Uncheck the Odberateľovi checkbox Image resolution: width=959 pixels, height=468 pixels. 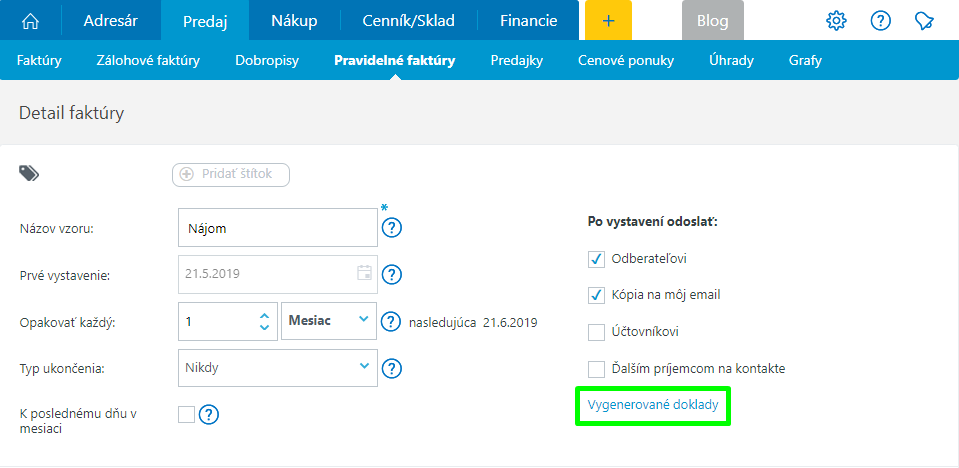point(597,259)
